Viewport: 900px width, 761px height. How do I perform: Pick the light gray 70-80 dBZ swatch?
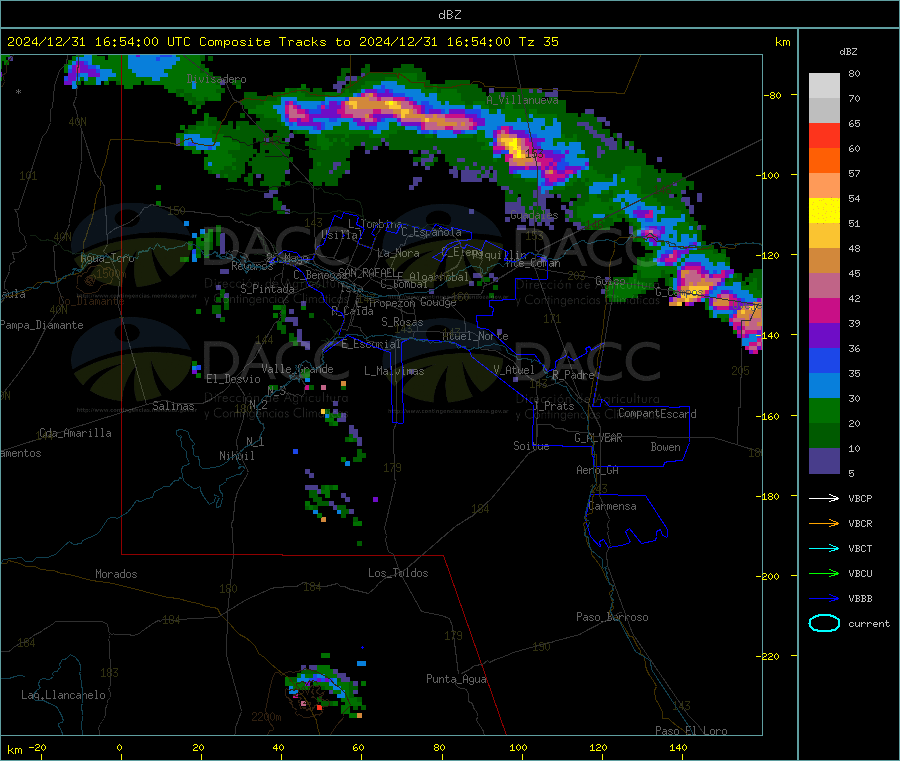[x=824, y=86]
